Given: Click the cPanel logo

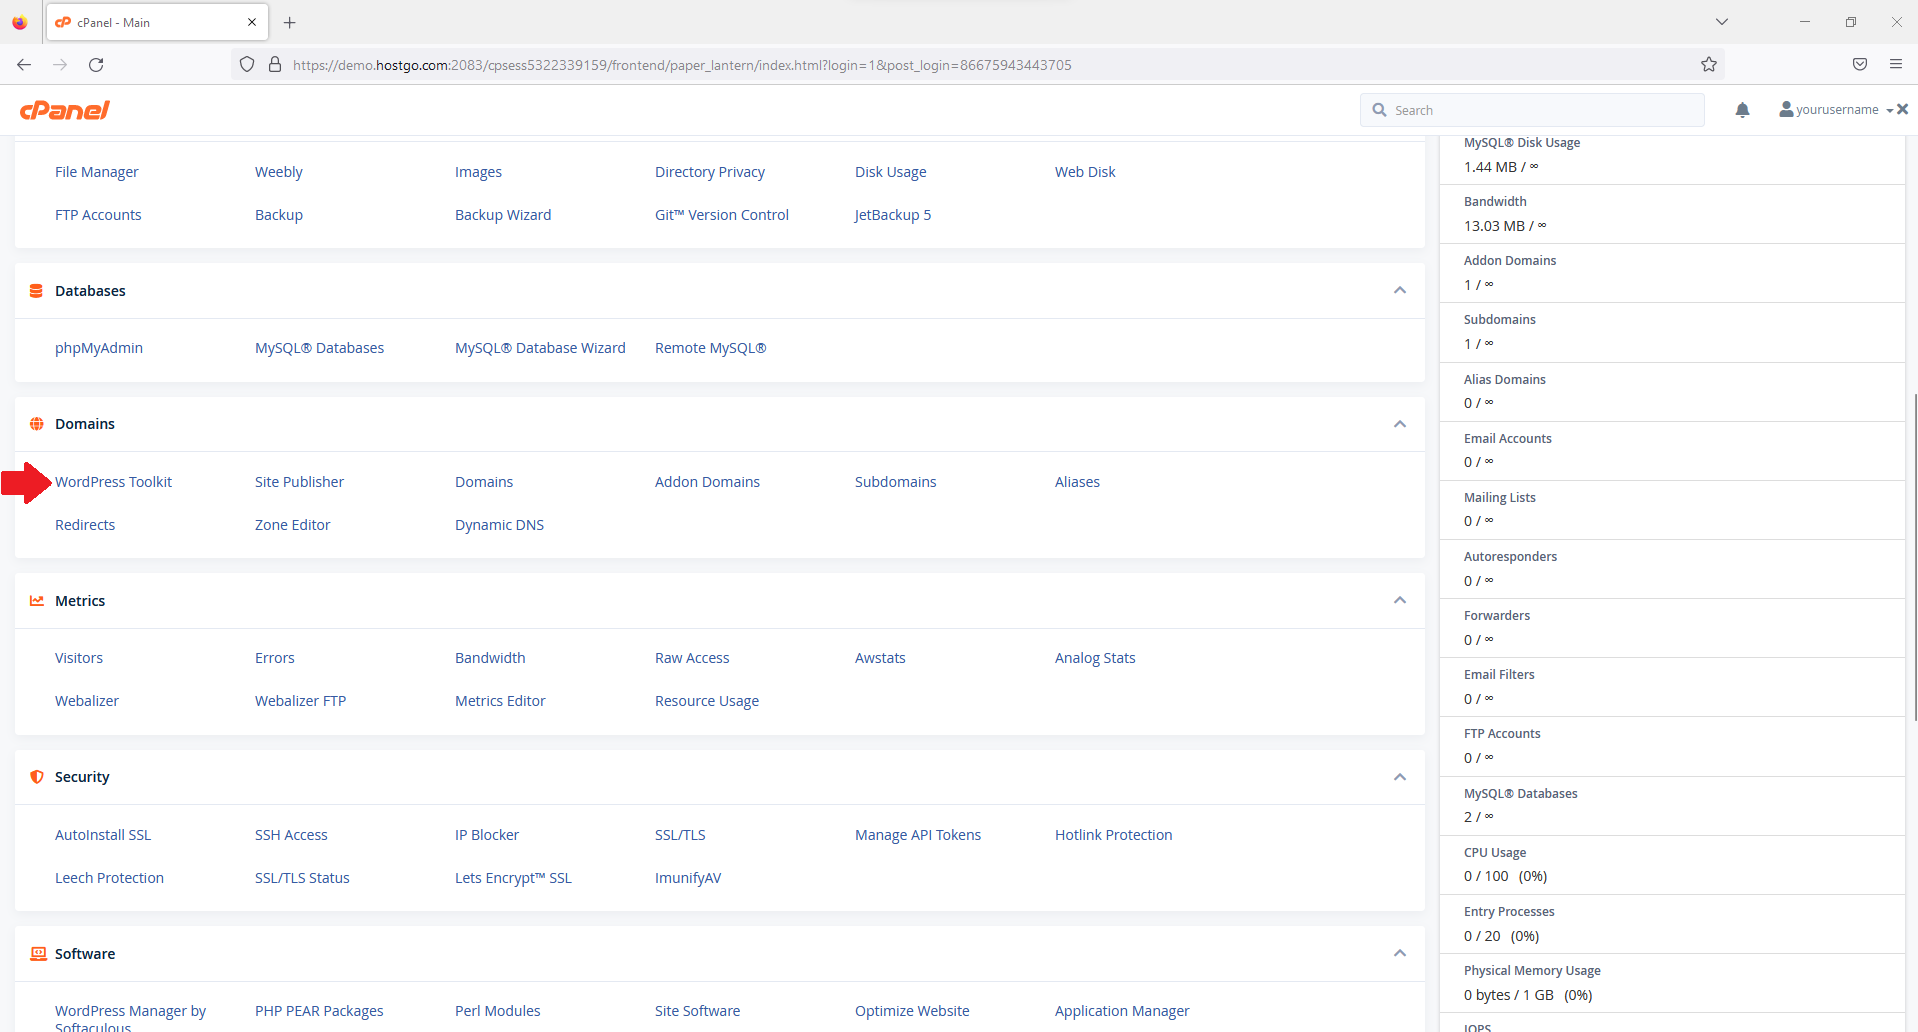Looking at the screenshot, I should pos(65,110).
